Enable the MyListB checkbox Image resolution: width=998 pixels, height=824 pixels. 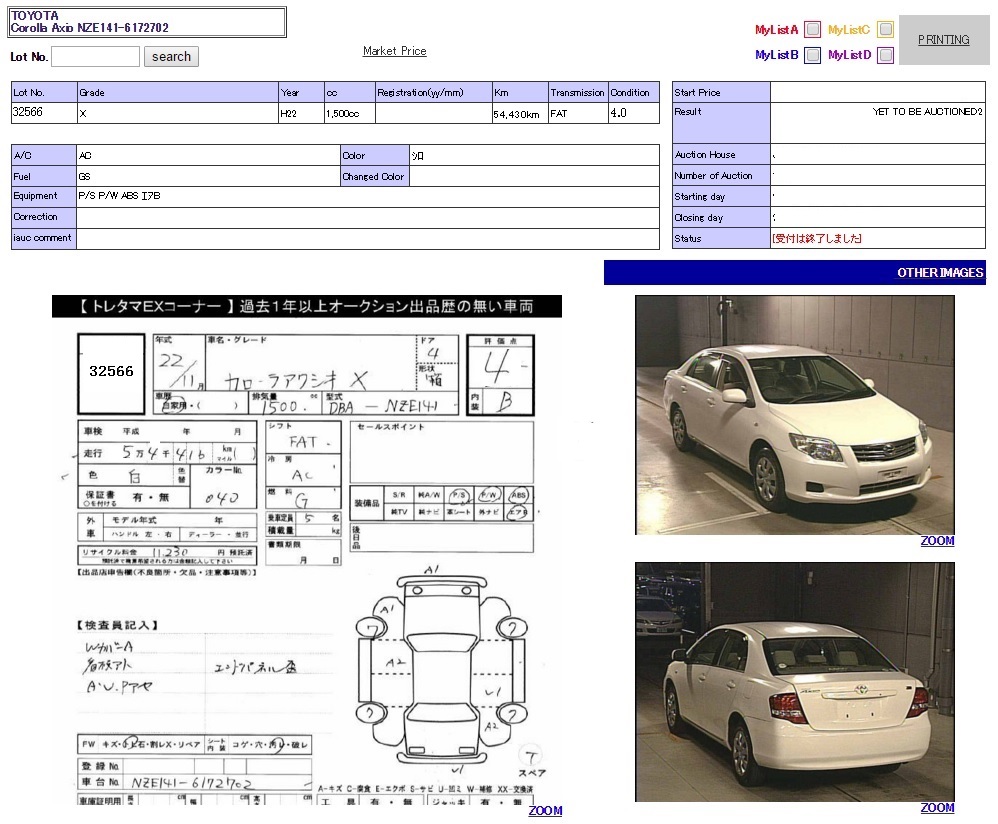coord(813,55)
